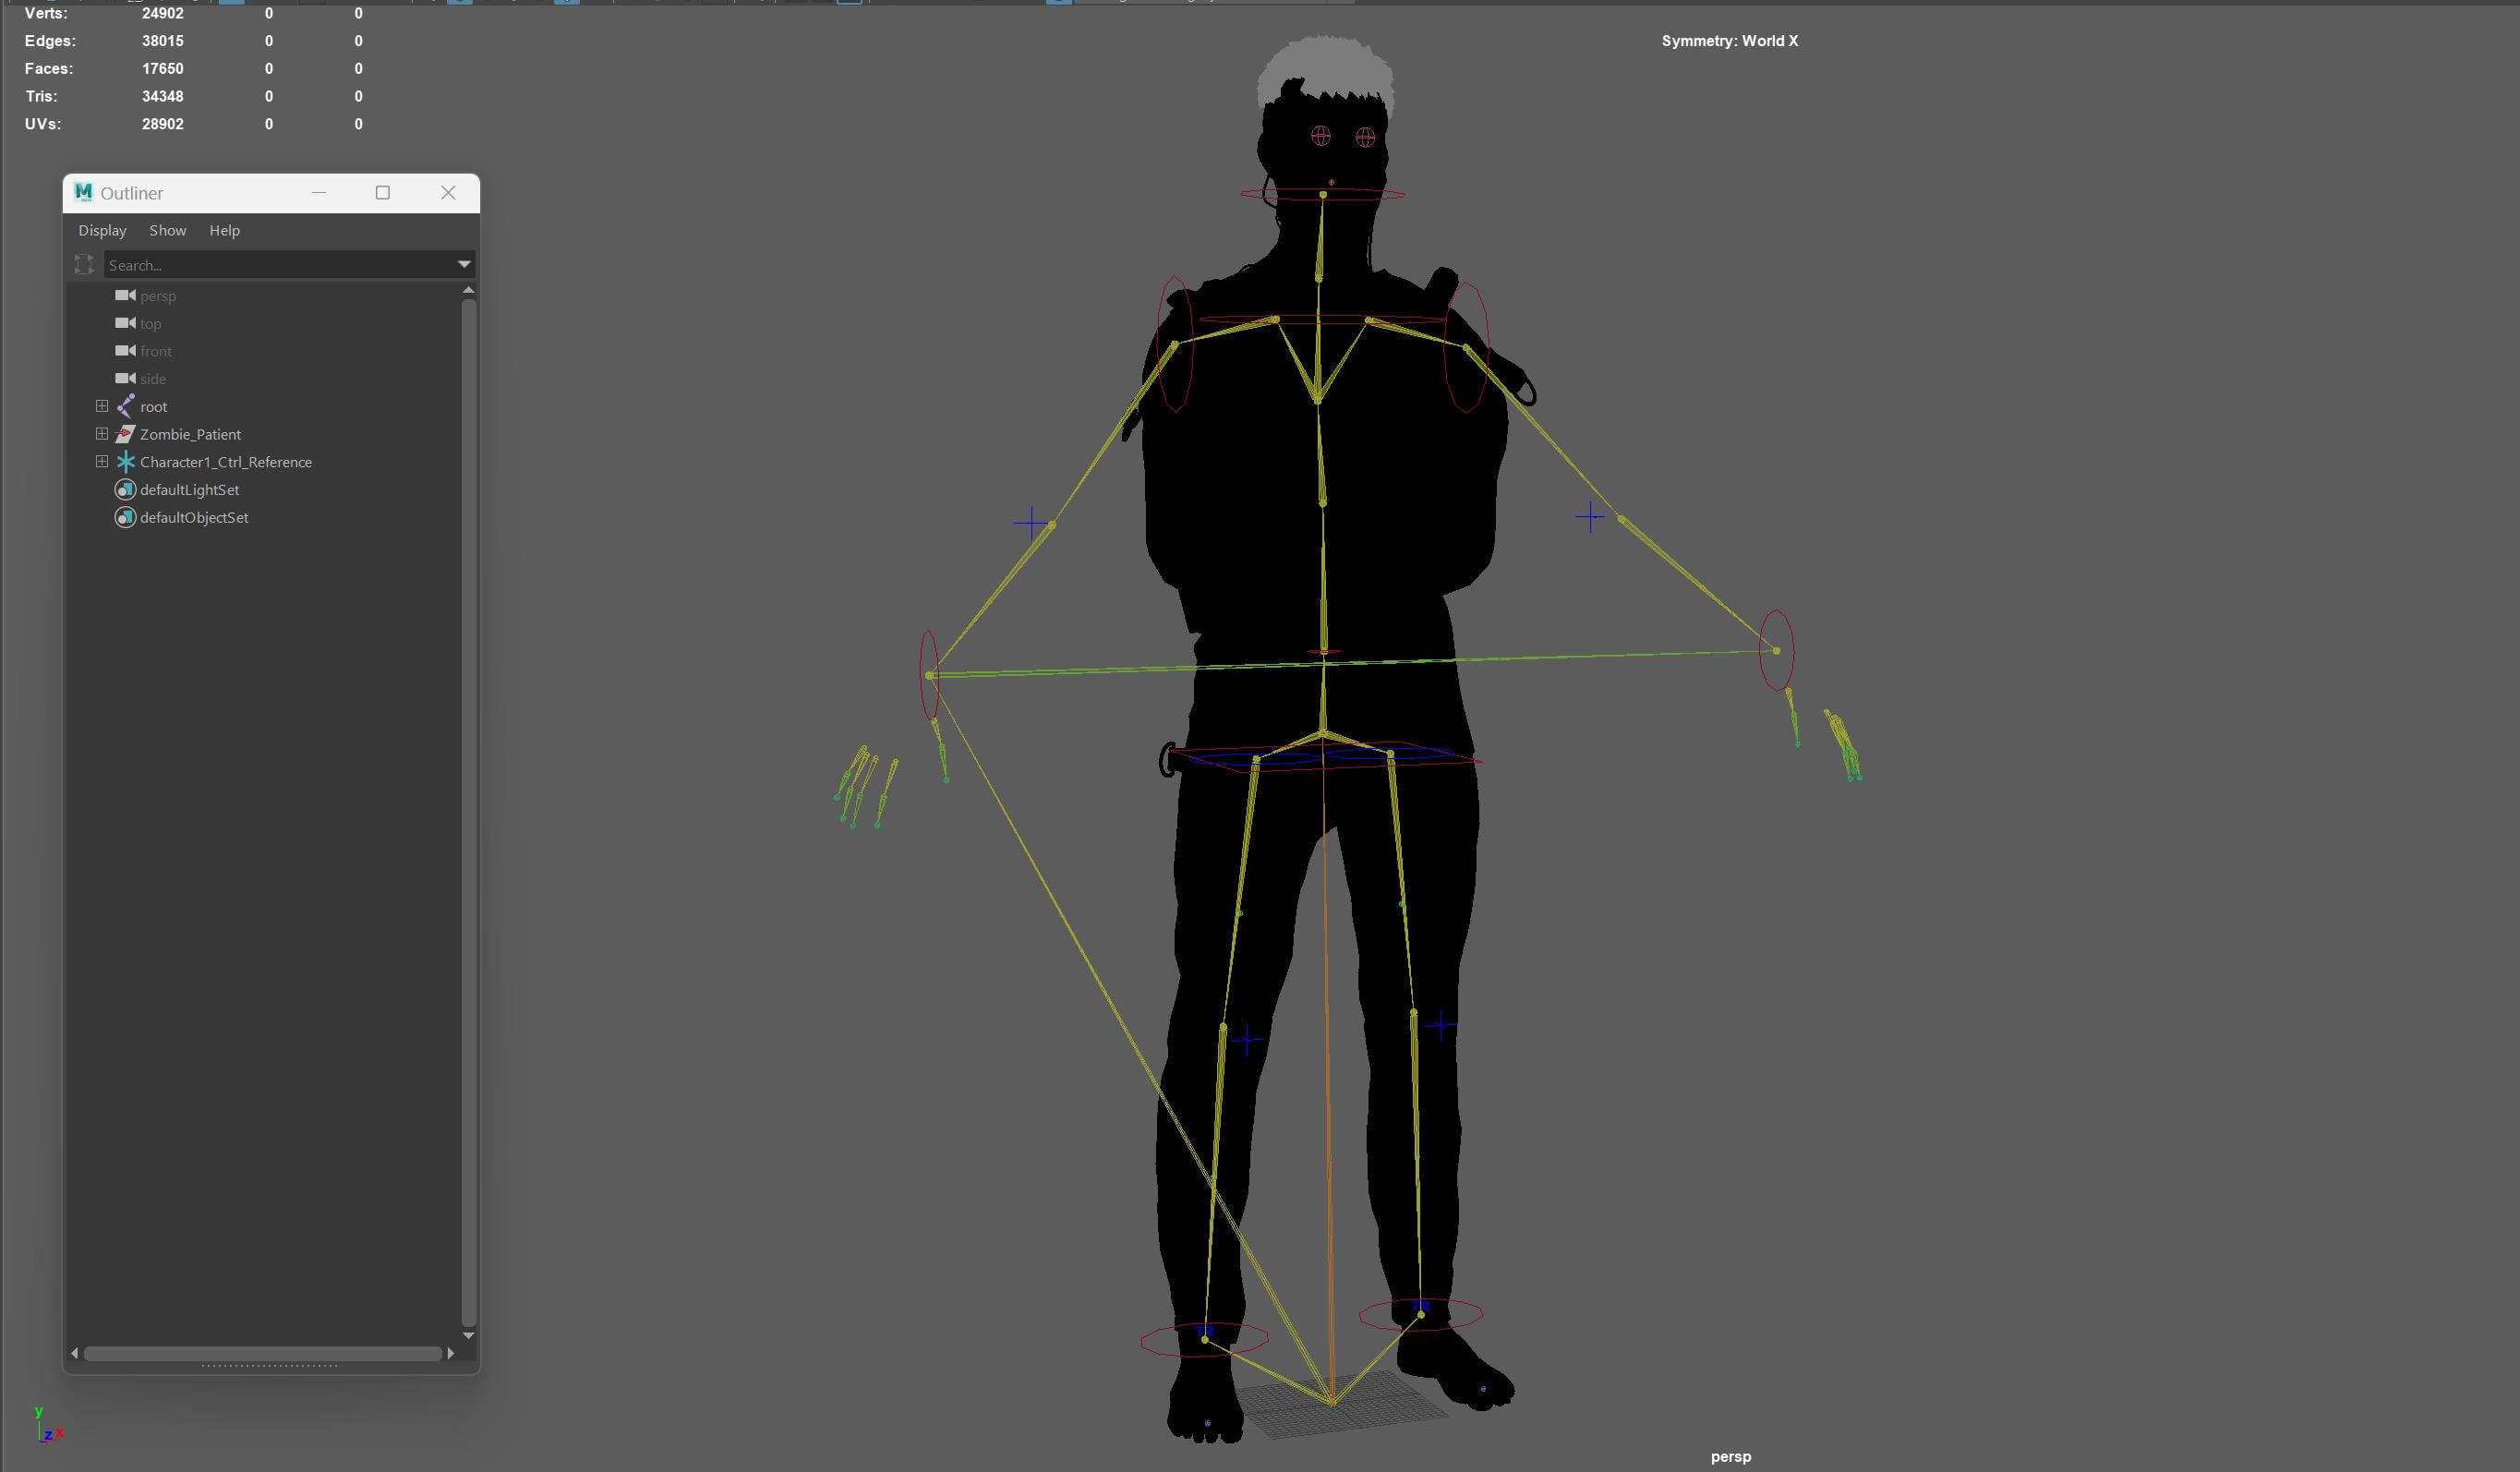
Task: Open the search filter dropdown arrow
Action: click(464, 265)
